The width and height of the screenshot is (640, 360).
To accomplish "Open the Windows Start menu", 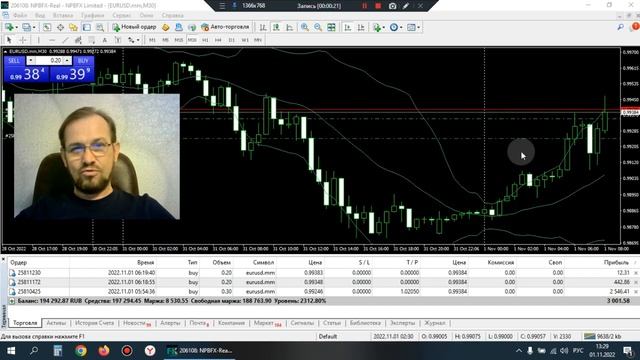I will click(11, 350).
